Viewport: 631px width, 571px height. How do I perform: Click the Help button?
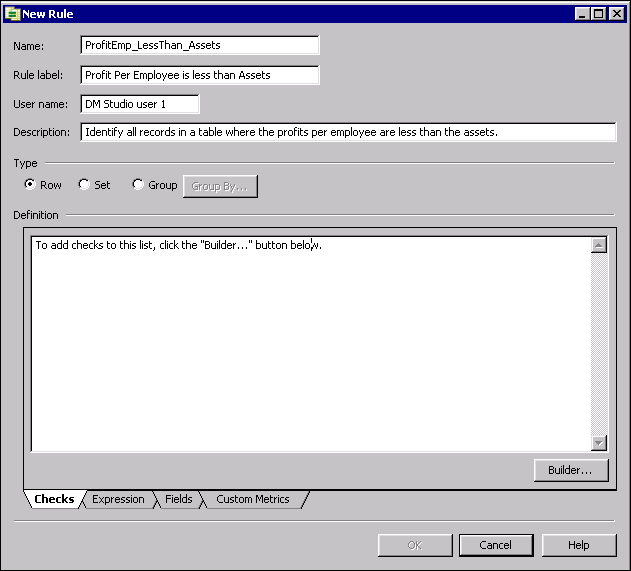(x=579, y=545)
